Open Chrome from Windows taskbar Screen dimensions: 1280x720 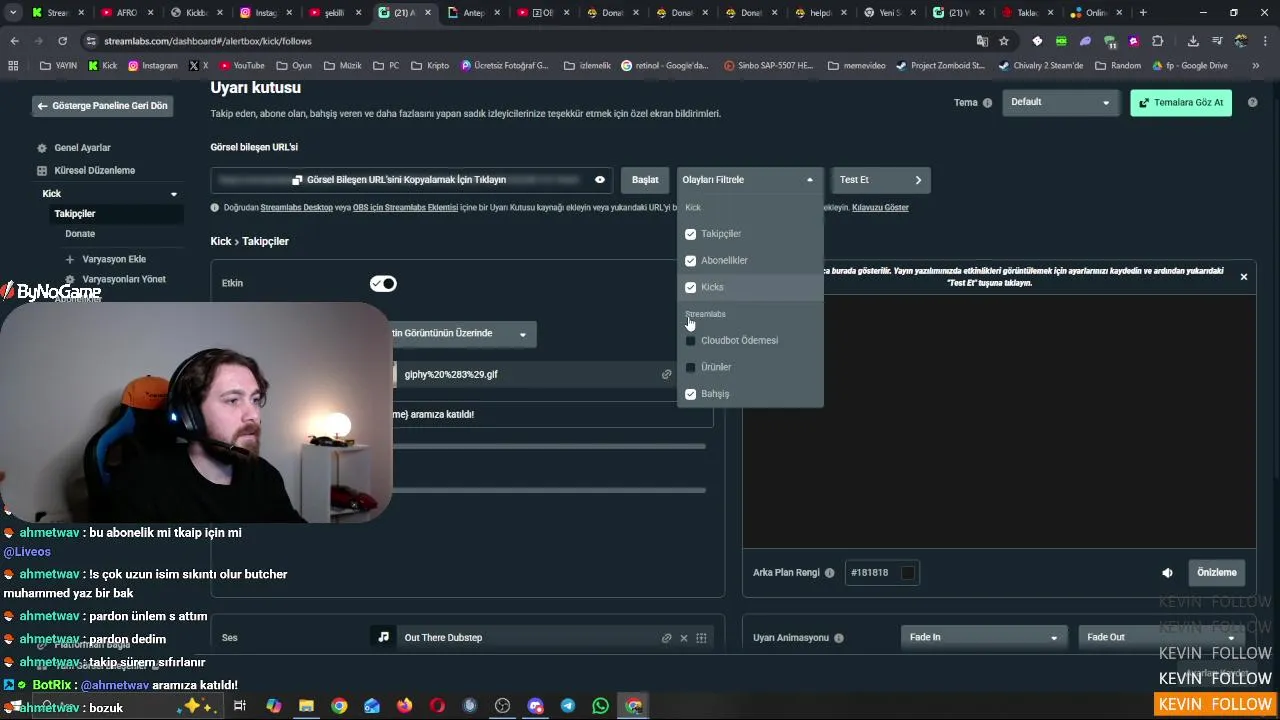tap(339, 706)
